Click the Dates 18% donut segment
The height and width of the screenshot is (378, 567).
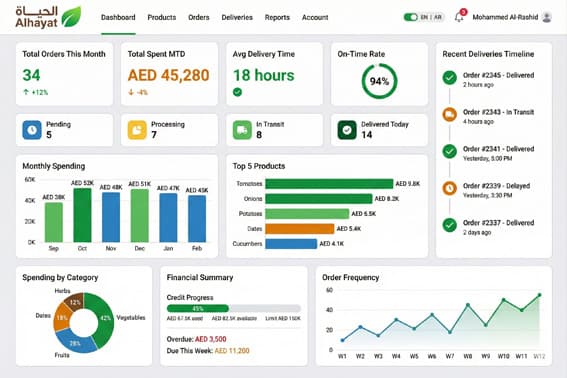click(61, 318)
